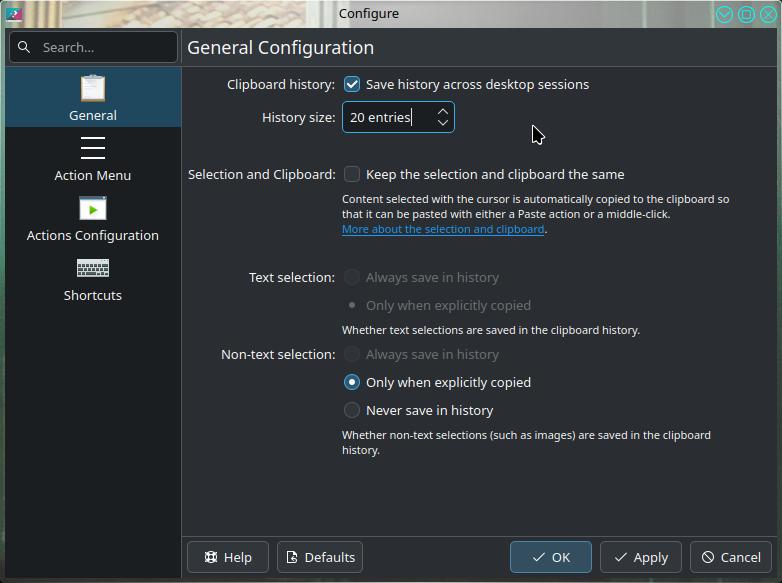Image resolution: width=782 pixels, height=583 pixels.
Task: Uncheck Save history across desktop sessions
Action: (352, 84)
